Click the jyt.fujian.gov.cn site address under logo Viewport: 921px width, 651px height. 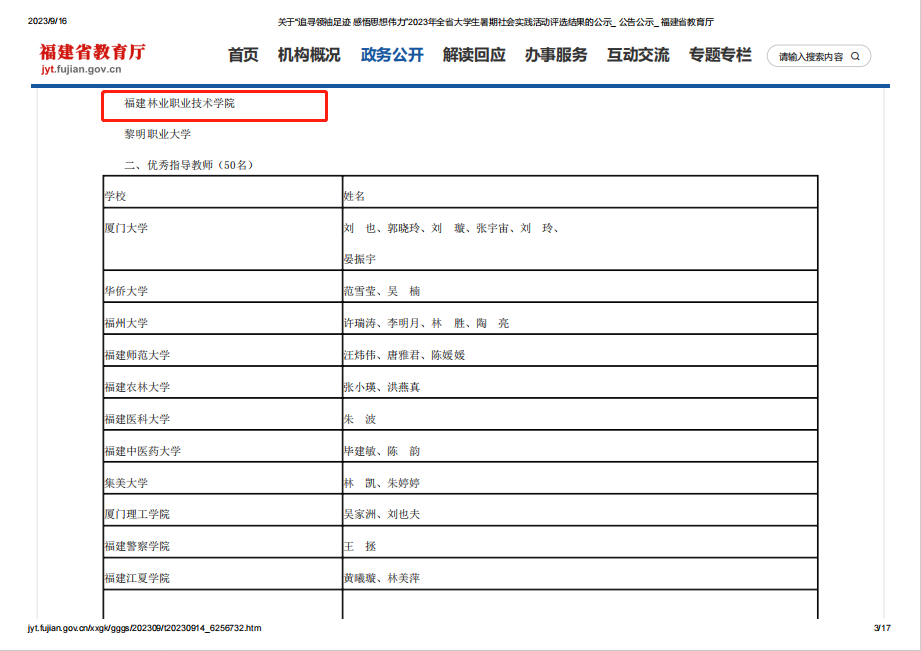coord(81,69)
